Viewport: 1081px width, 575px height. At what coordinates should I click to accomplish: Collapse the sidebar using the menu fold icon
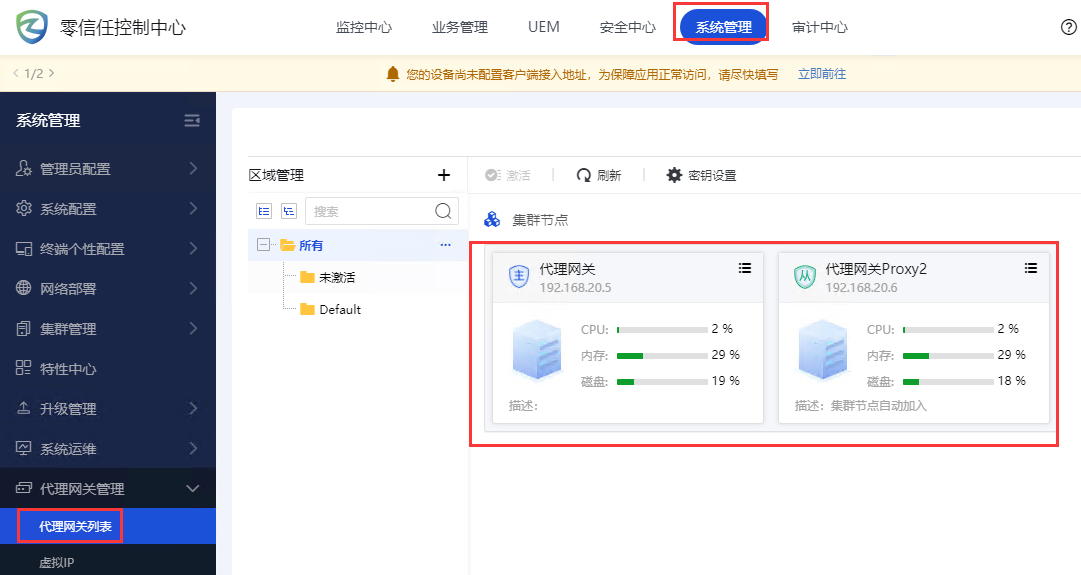(192, 121)
